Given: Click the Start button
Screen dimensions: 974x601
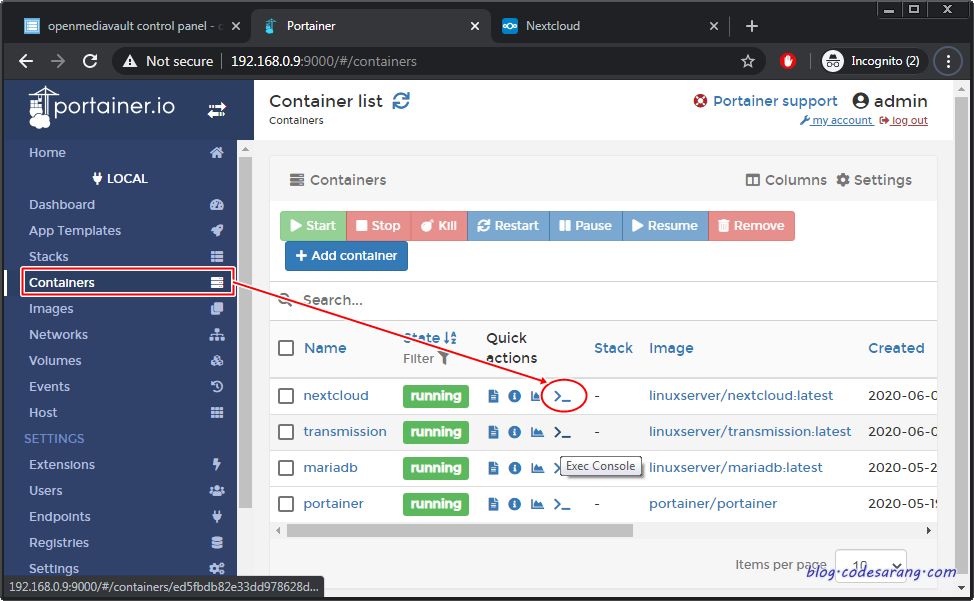Looking at the screenshot, I should 313,226.
